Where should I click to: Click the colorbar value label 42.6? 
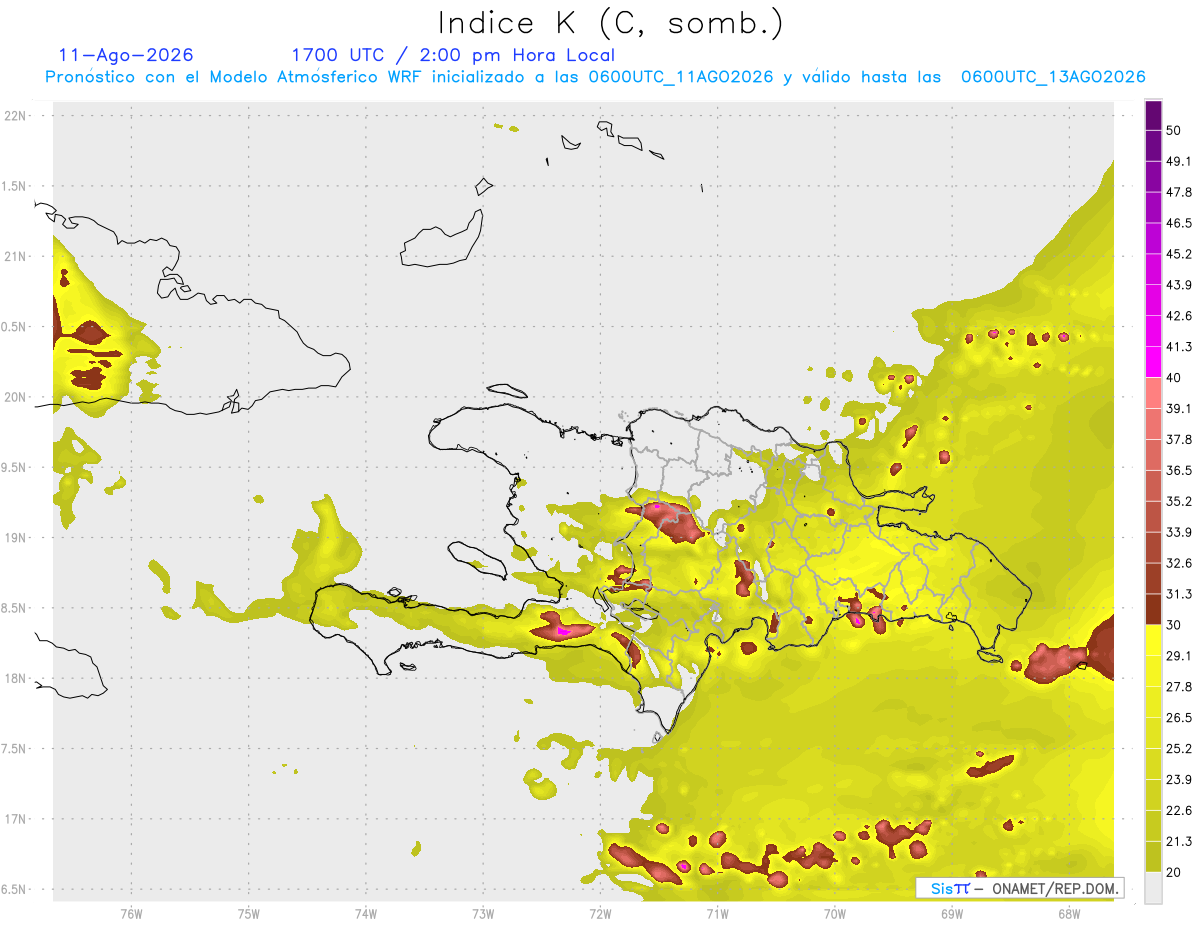pyautogui.click(x=1179, y=316)
